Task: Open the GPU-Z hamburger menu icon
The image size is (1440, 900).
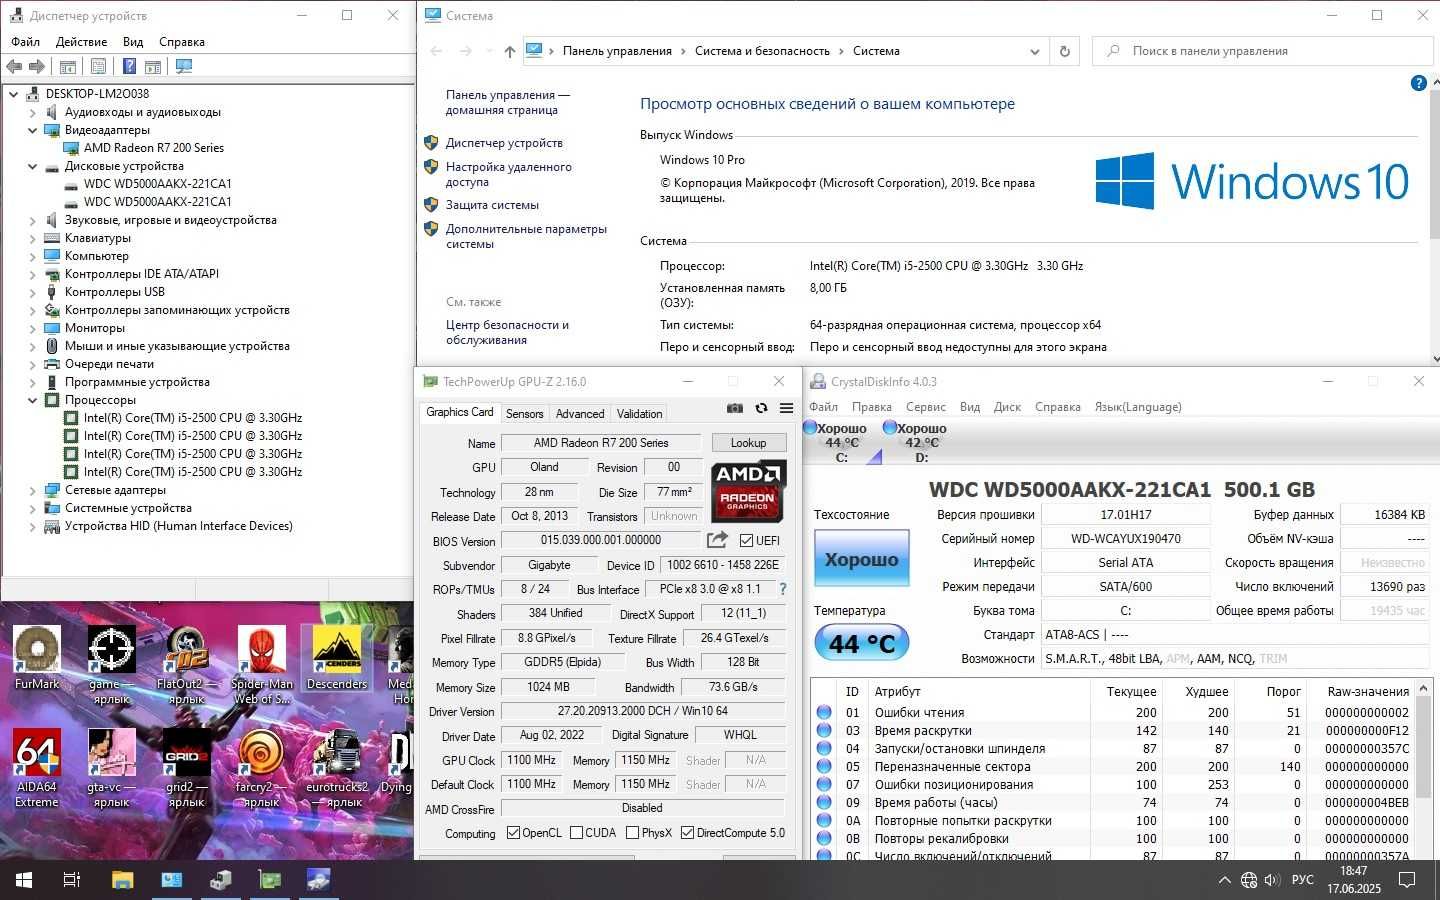Action: pos(787,408)
